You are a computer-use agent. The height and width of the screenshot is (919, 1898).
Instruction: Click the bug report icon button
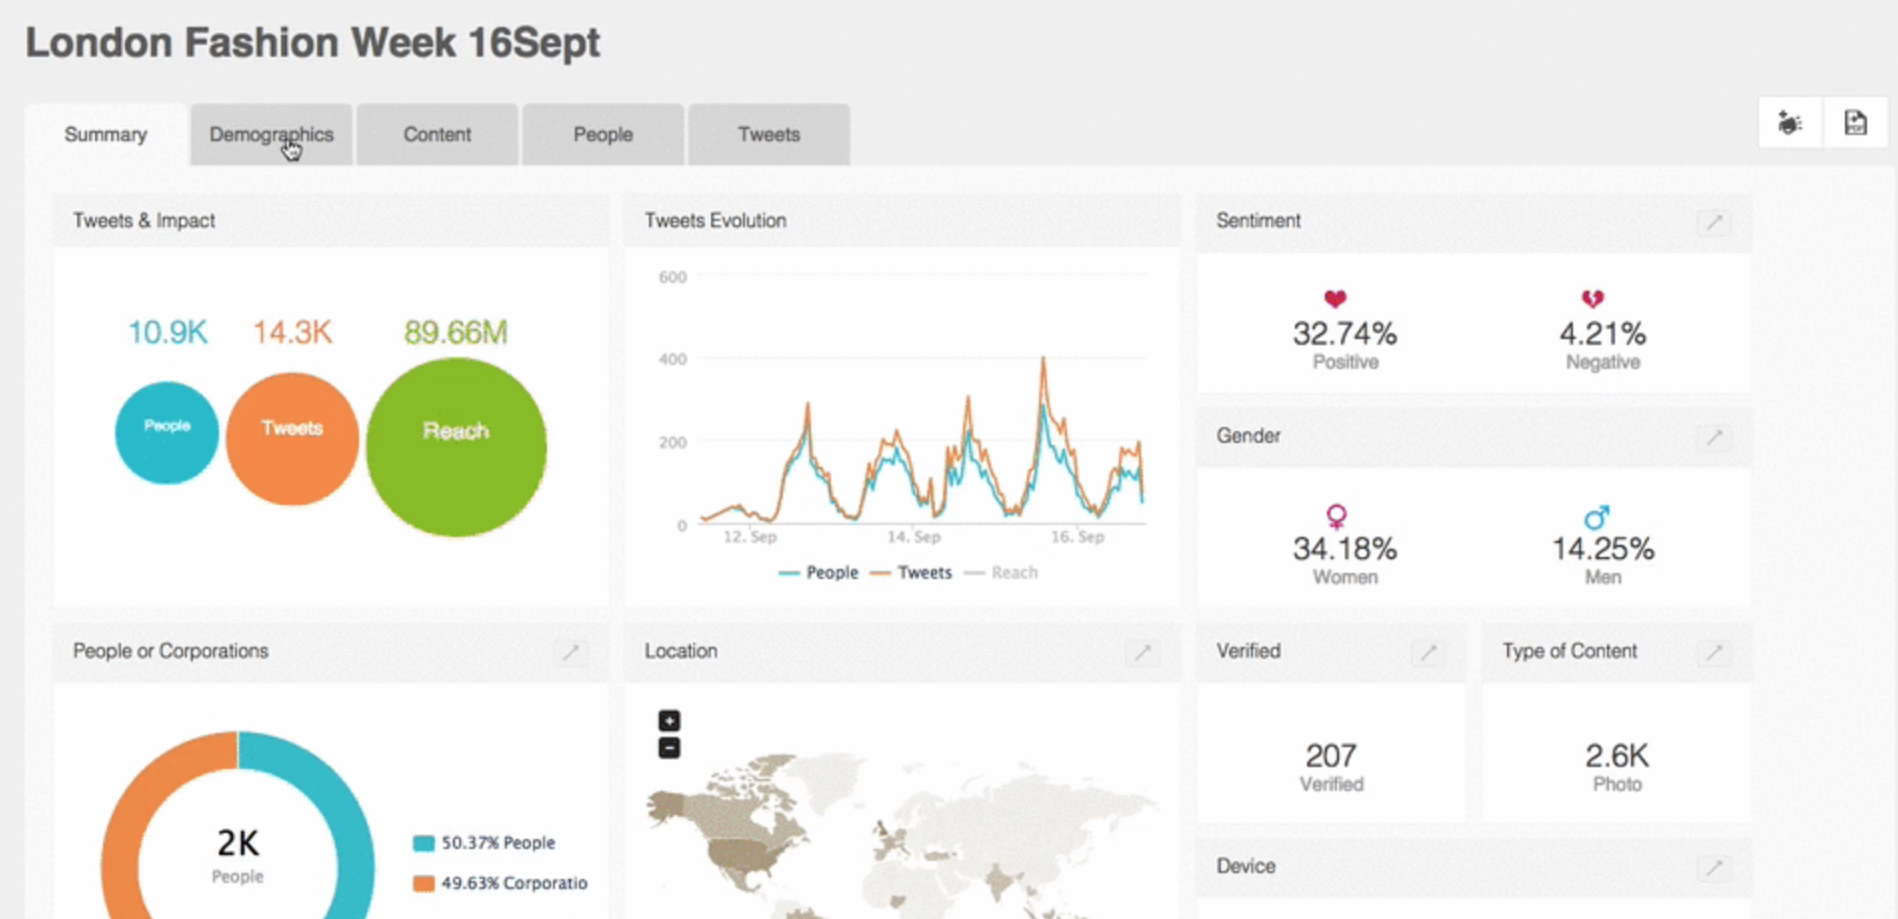coord(1790,123)
